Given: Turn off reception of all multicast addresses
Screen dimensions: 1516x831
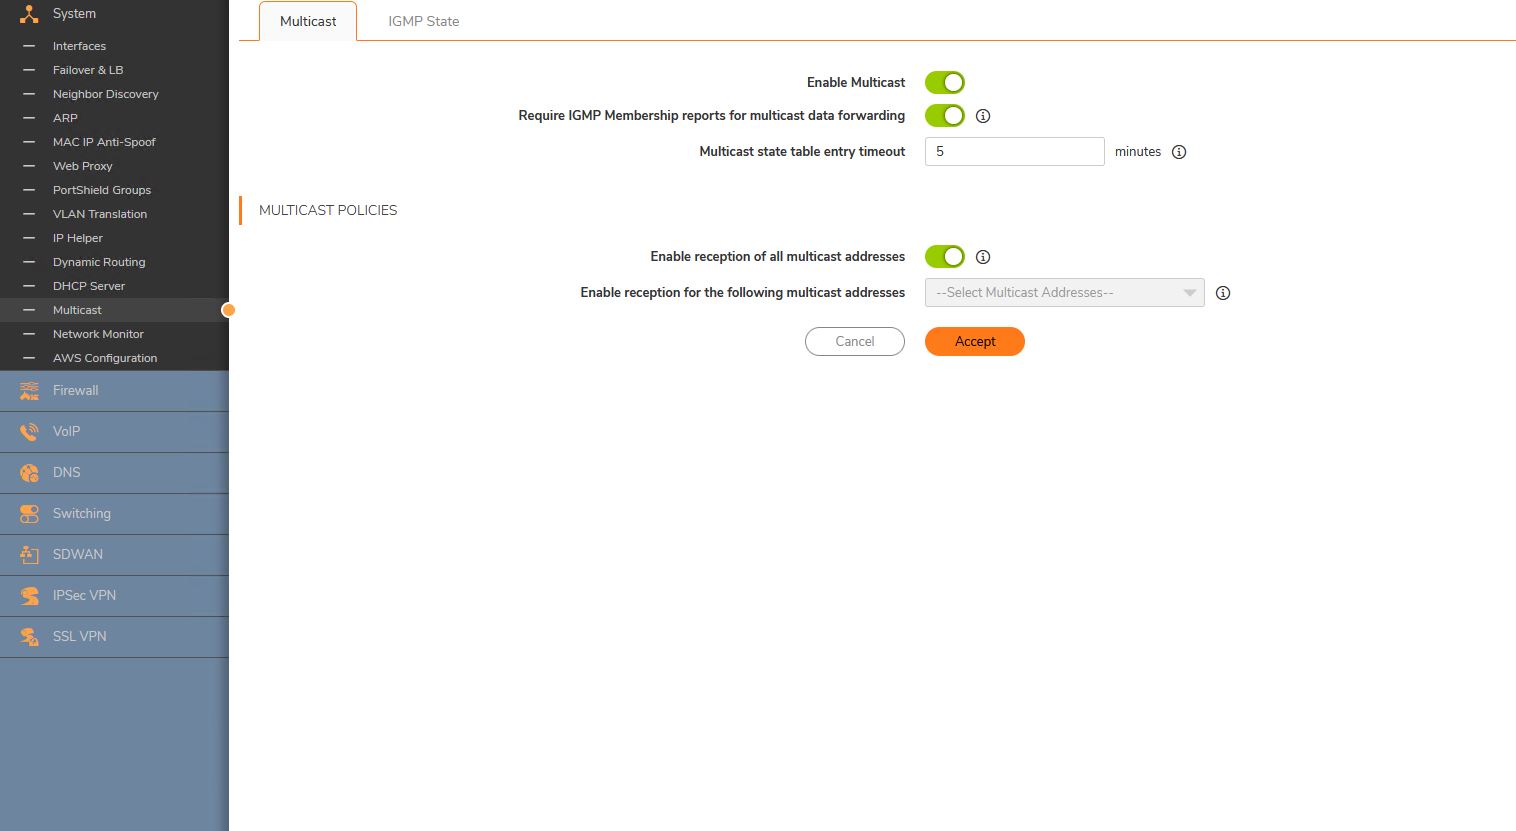Looking at the screenshot, I should pyautogui.click(x=944, y=257).
